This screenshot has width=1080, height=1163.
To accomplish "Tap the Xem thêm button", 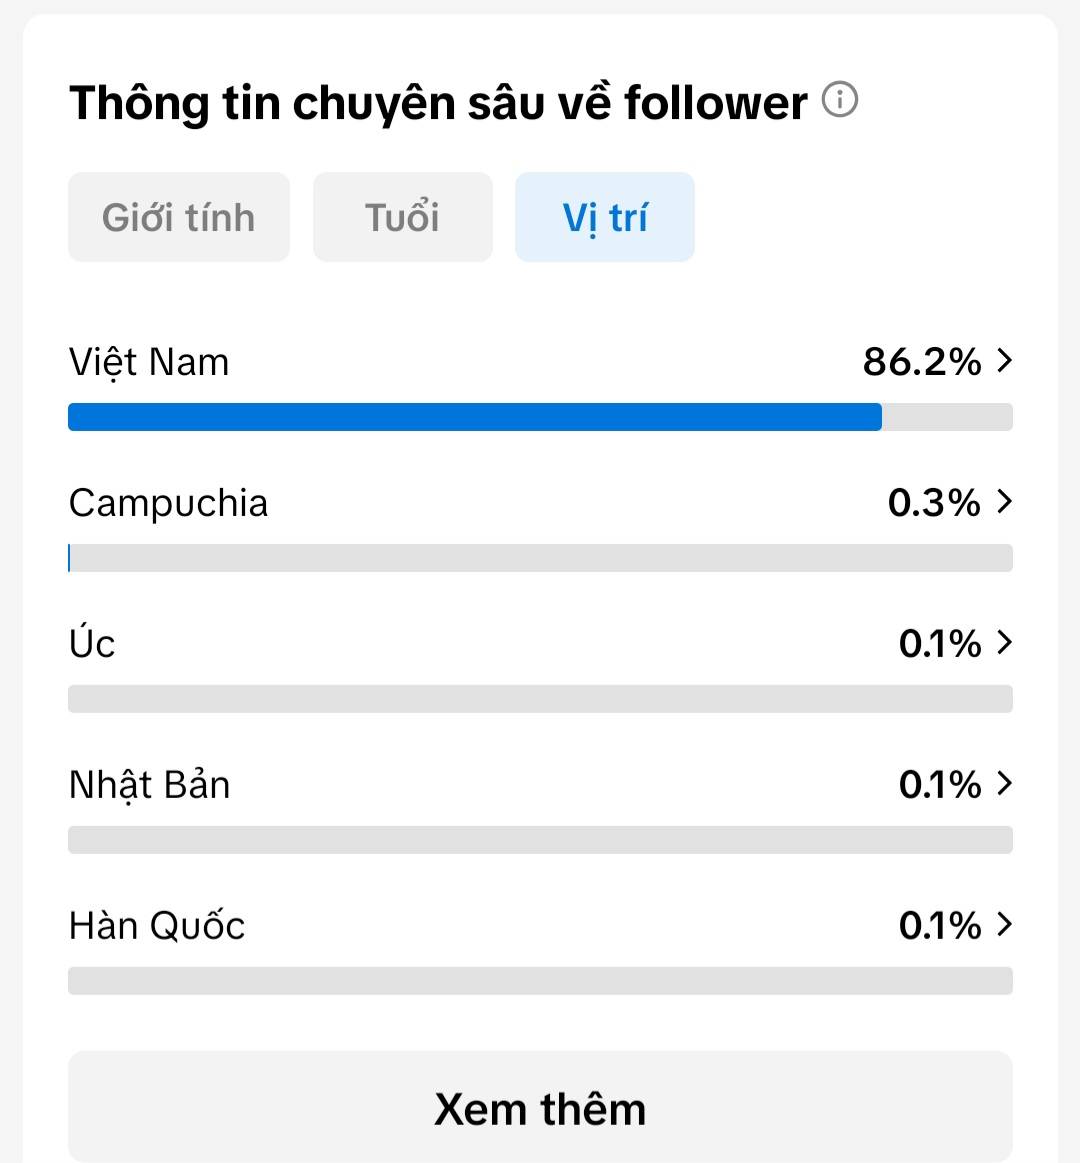I will [540, 1107].
